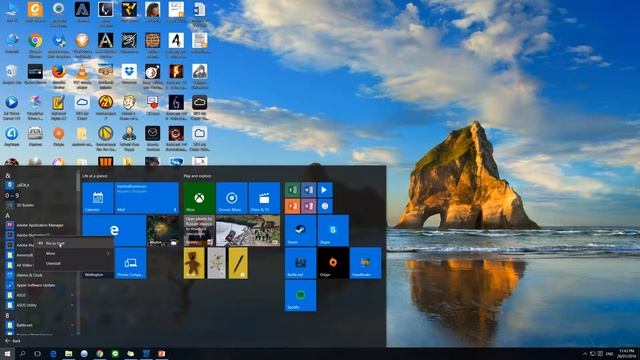Open Recycle Bin on desktop
The height and width of the screenshot is (360, 640).
click(x=11, y=74)
